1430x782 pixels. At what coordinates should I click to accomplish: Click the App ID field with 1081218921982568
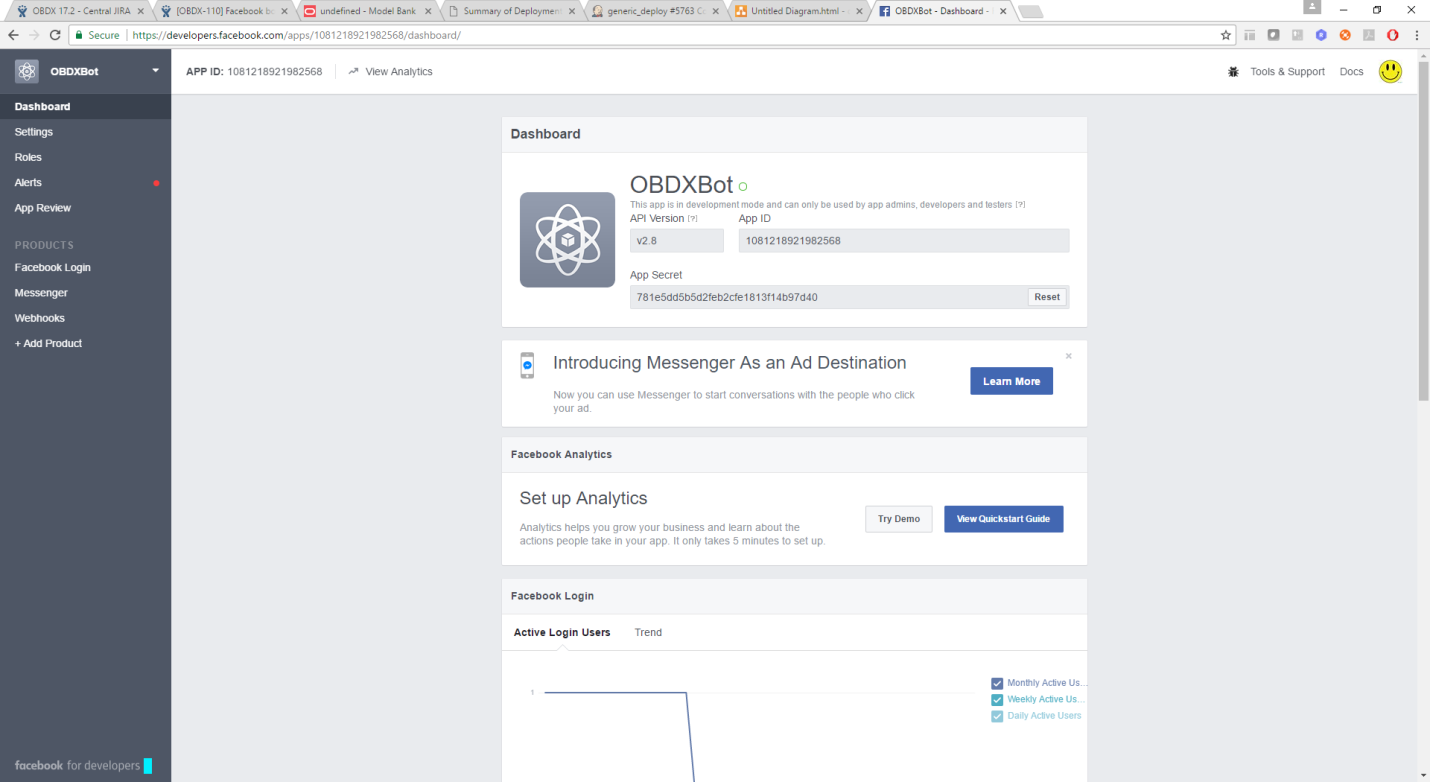[904, 241]
